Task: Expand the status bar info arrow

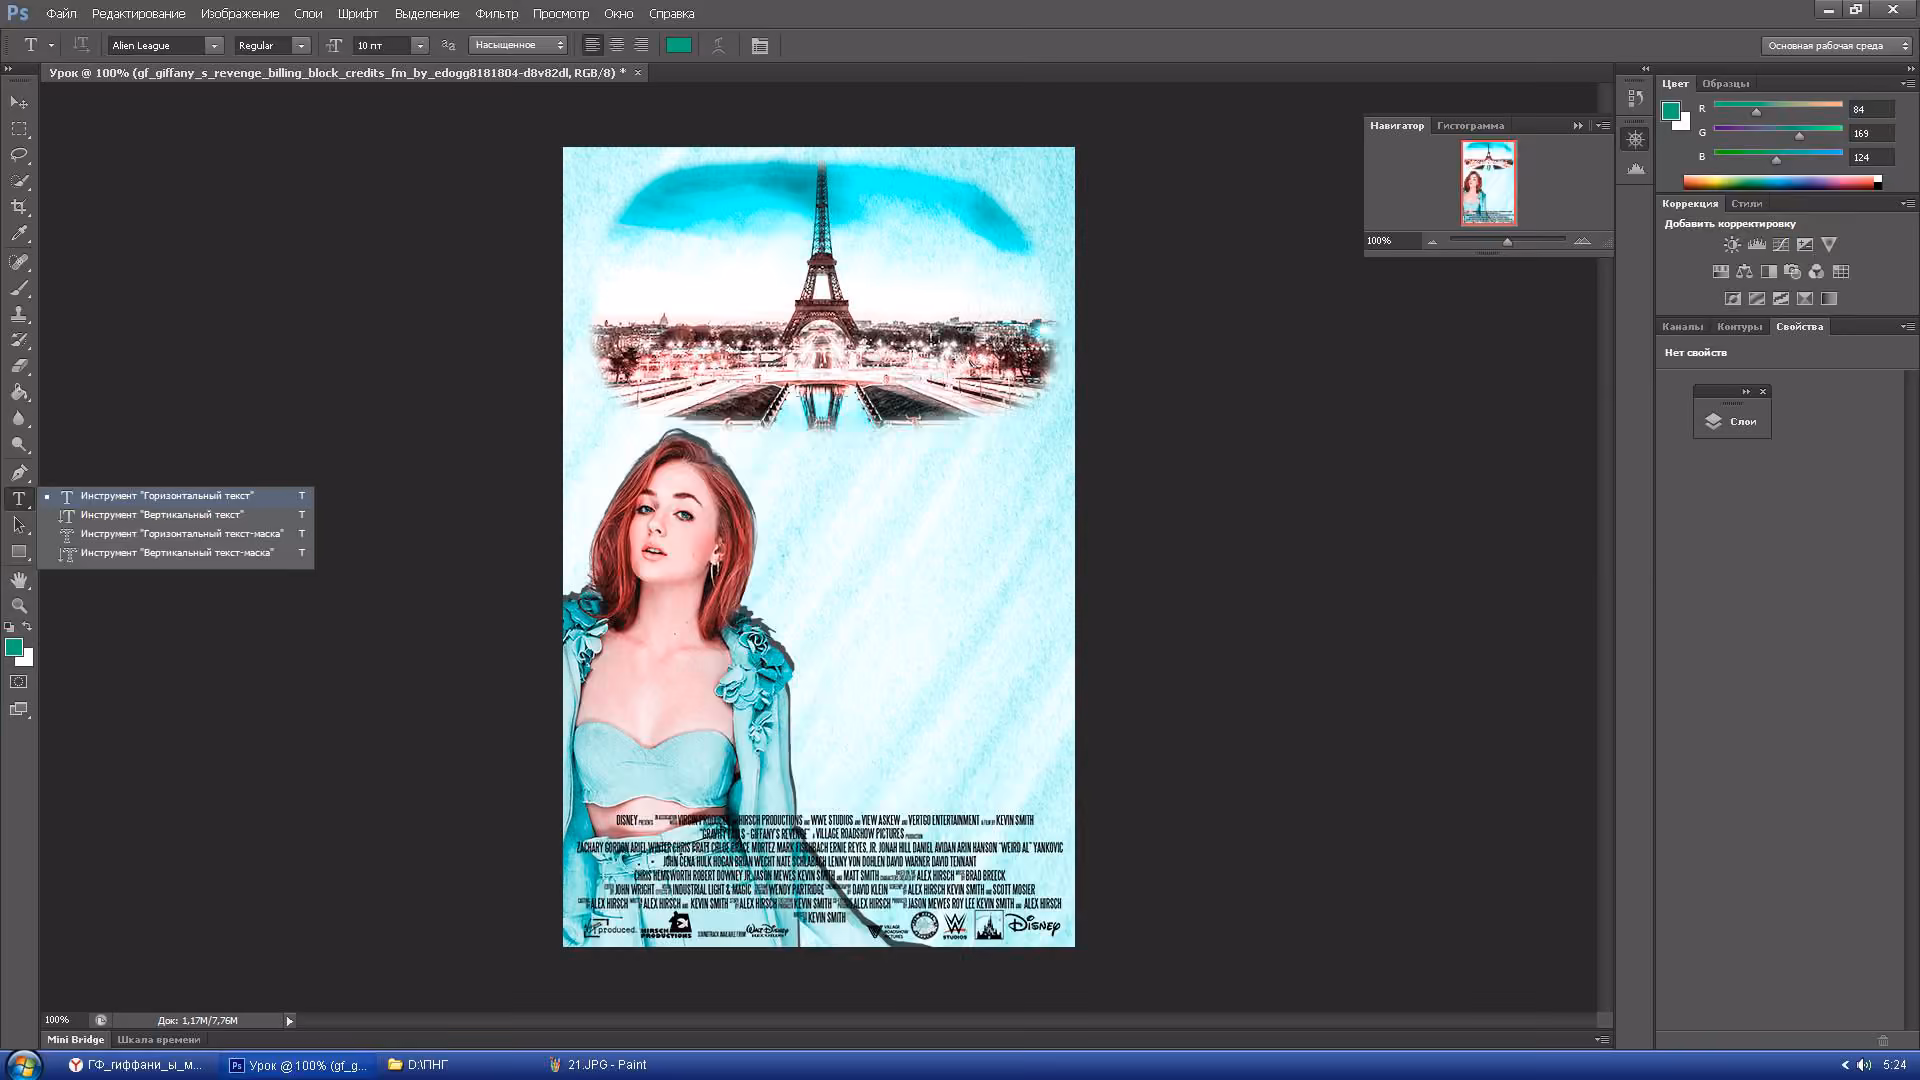Action: 290,1021
